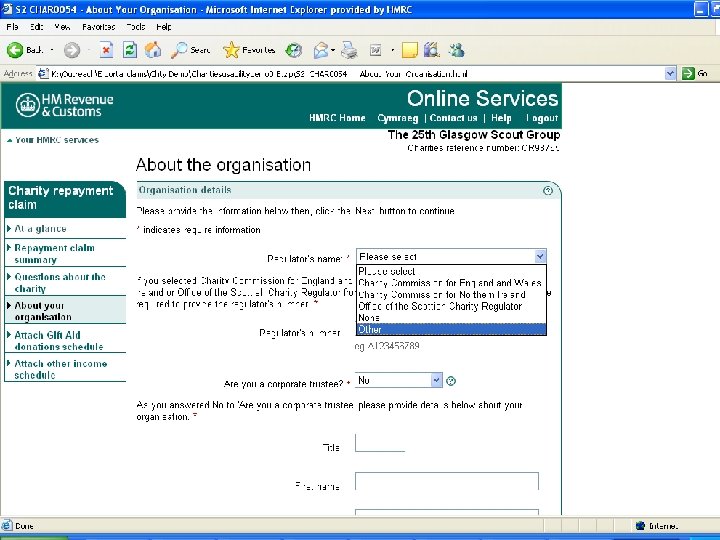Refresh the page with the green arrows icon
Screen dimensions: 720x540
pos(130,50)
